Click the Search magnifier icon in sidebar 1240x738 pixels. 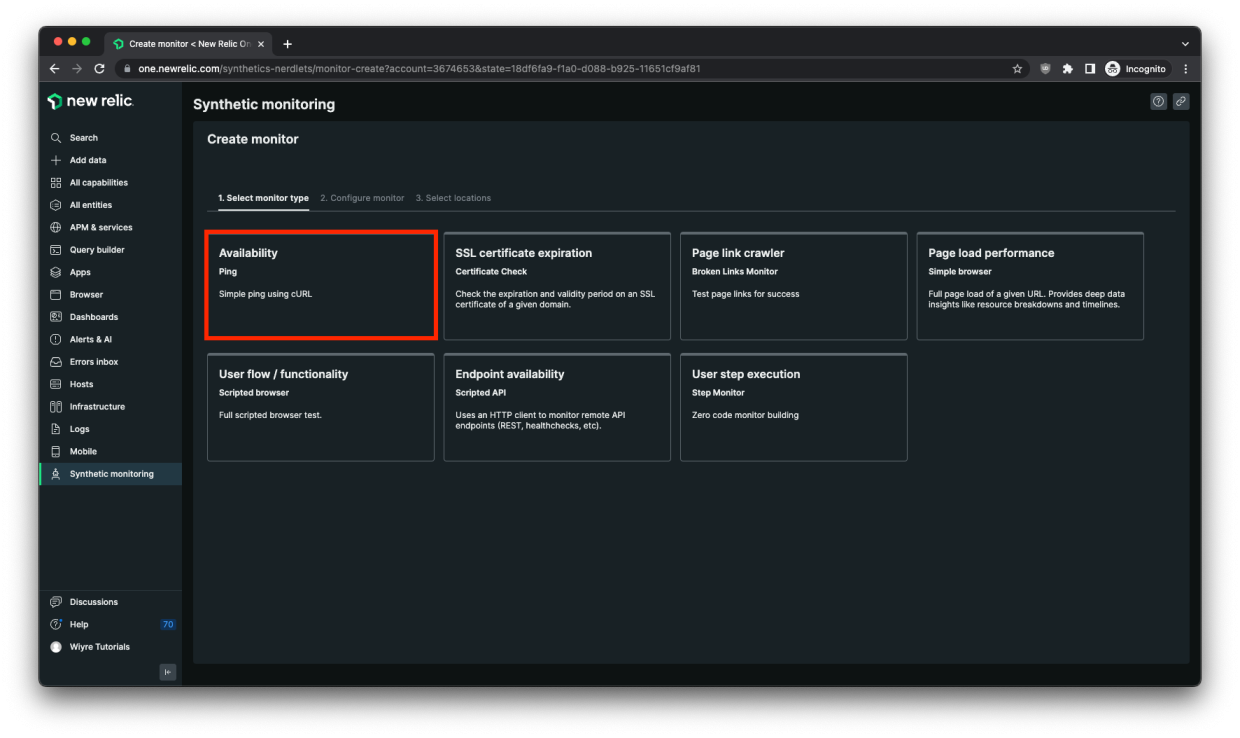click(x=56, y=138)
